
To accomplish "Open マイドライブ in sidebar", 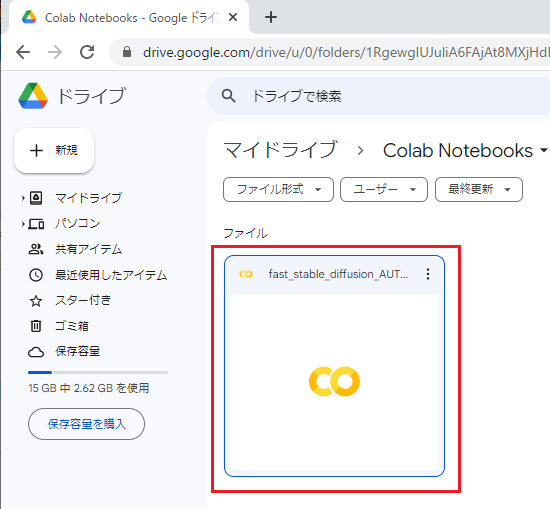I will coord(88,198).
